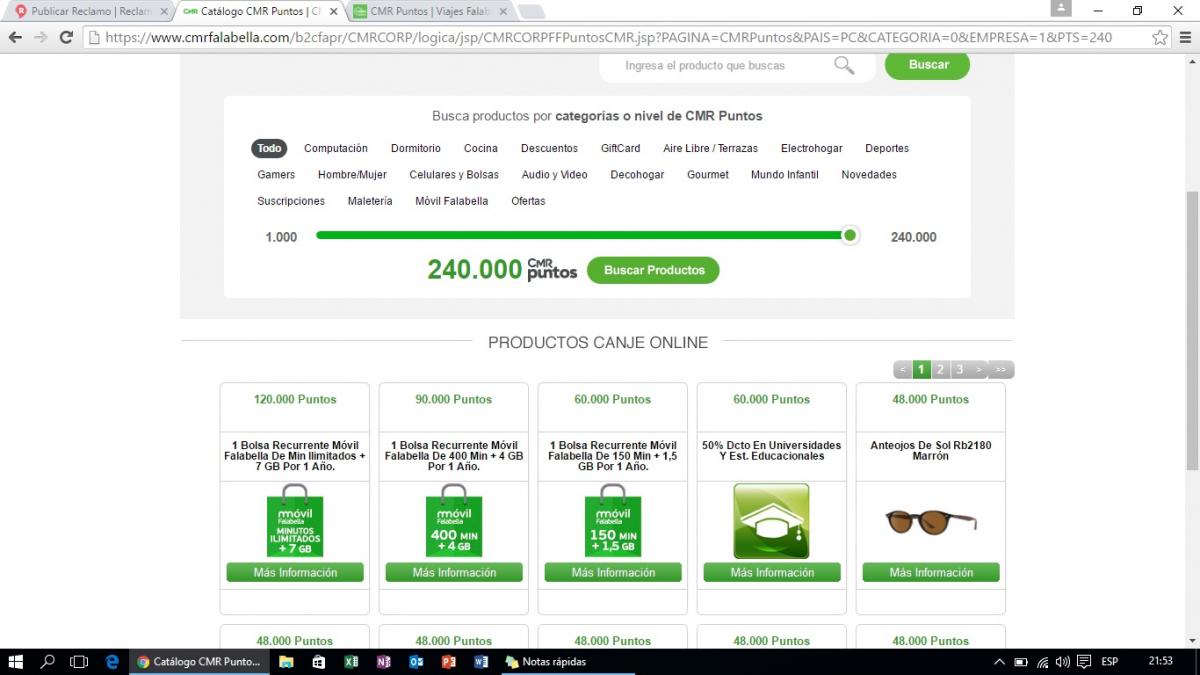Click the ESP language indicator in tray
Viewport: 1200px width, 675px height.
[1109, 661]
